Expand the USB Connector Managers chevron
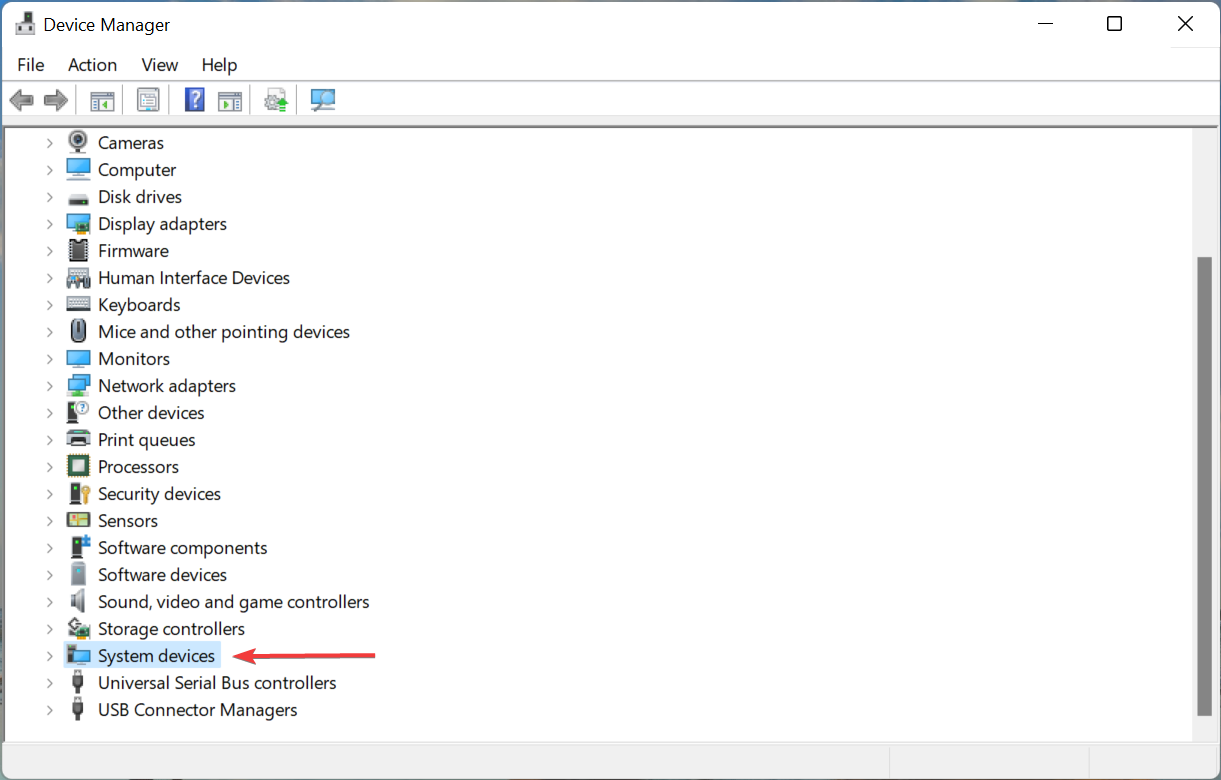1221x780 pixels. tap(49, 710)
